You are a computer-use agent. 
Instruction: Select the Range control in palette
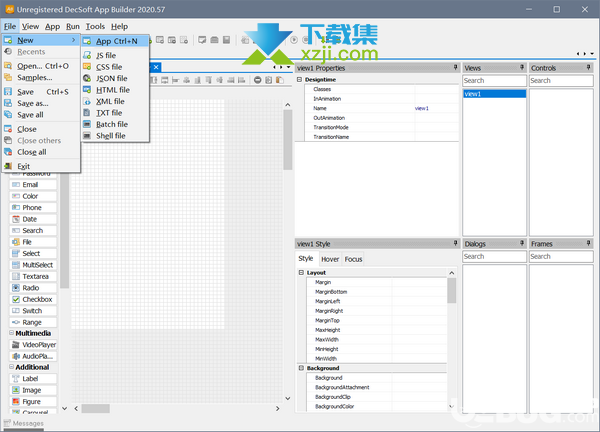pyautogui.click(x=33, y=322)
